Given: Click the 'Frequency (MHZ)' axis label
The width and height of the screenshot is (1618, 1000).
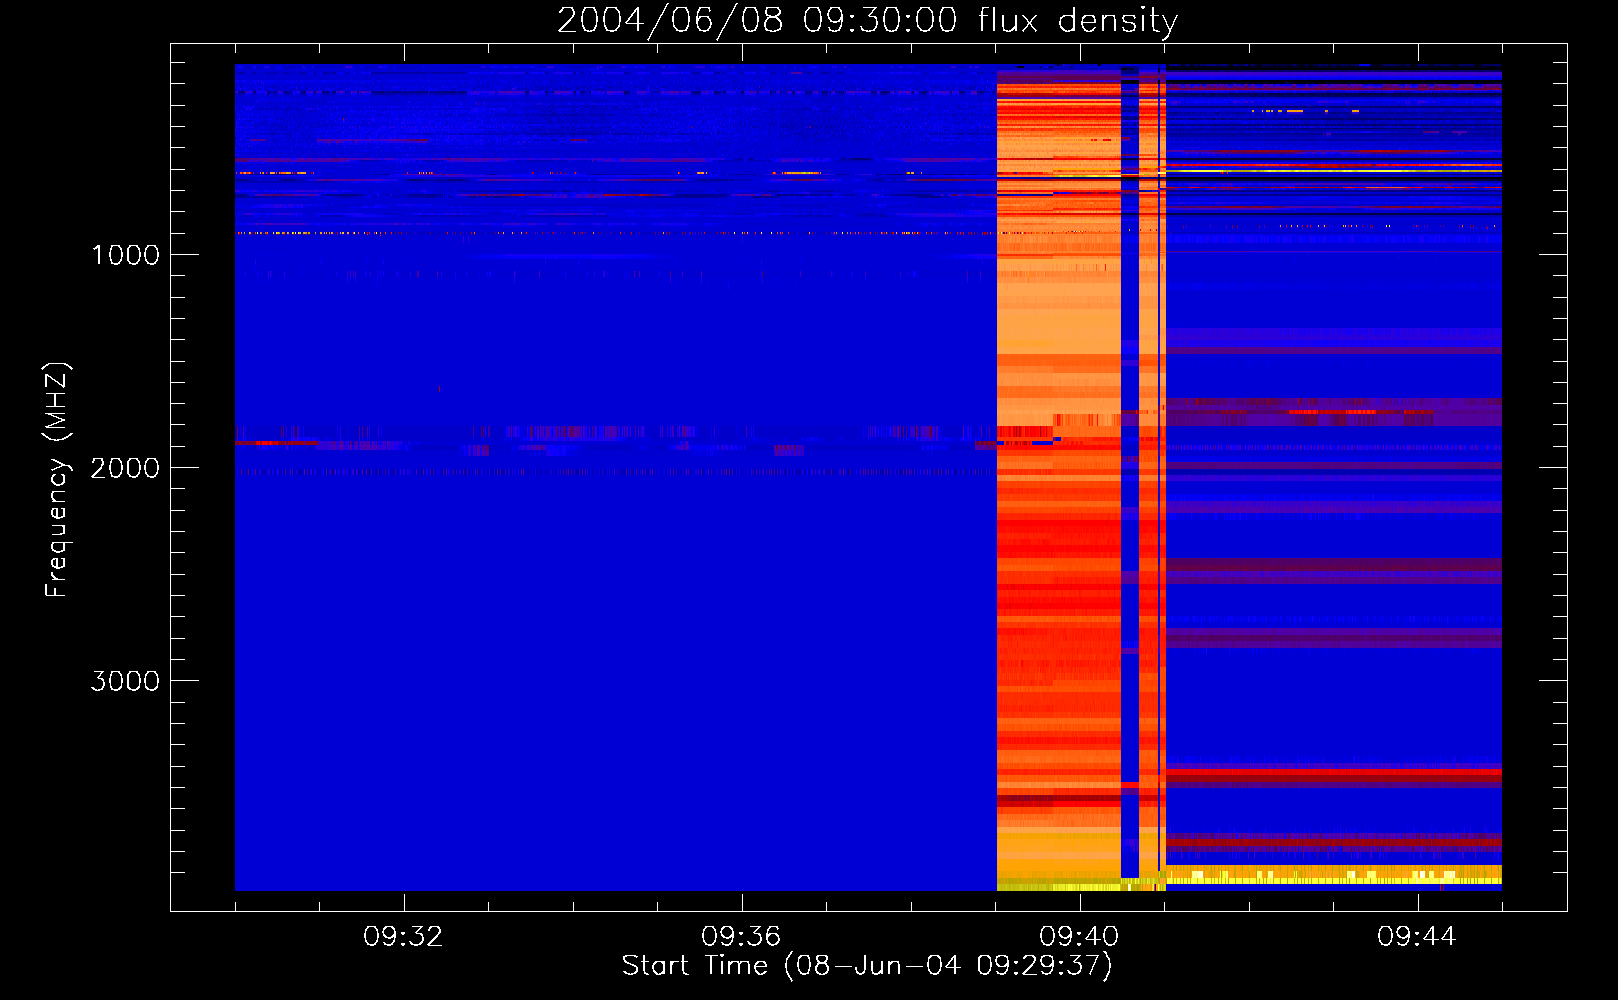Looking at the screenshot, I should coord(57,480).
